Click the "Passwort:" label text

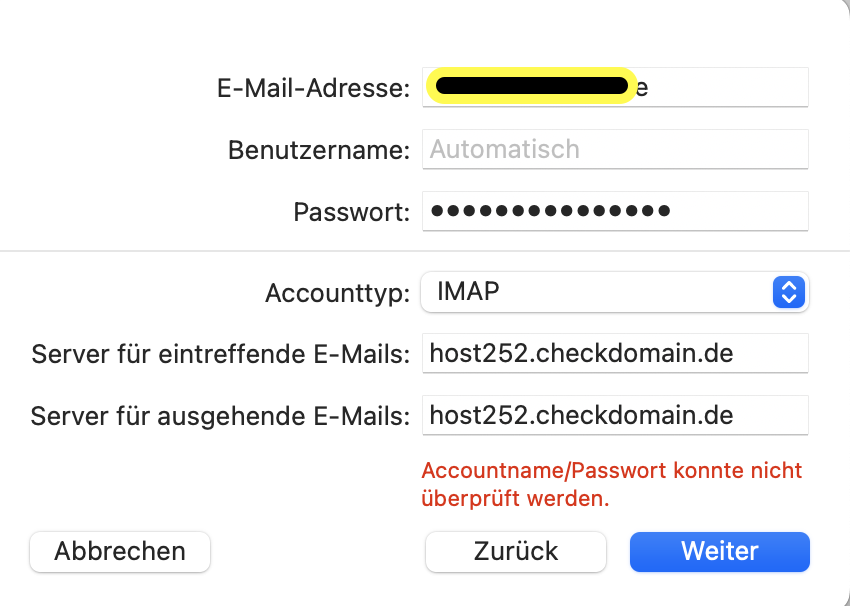pos(351,212)
